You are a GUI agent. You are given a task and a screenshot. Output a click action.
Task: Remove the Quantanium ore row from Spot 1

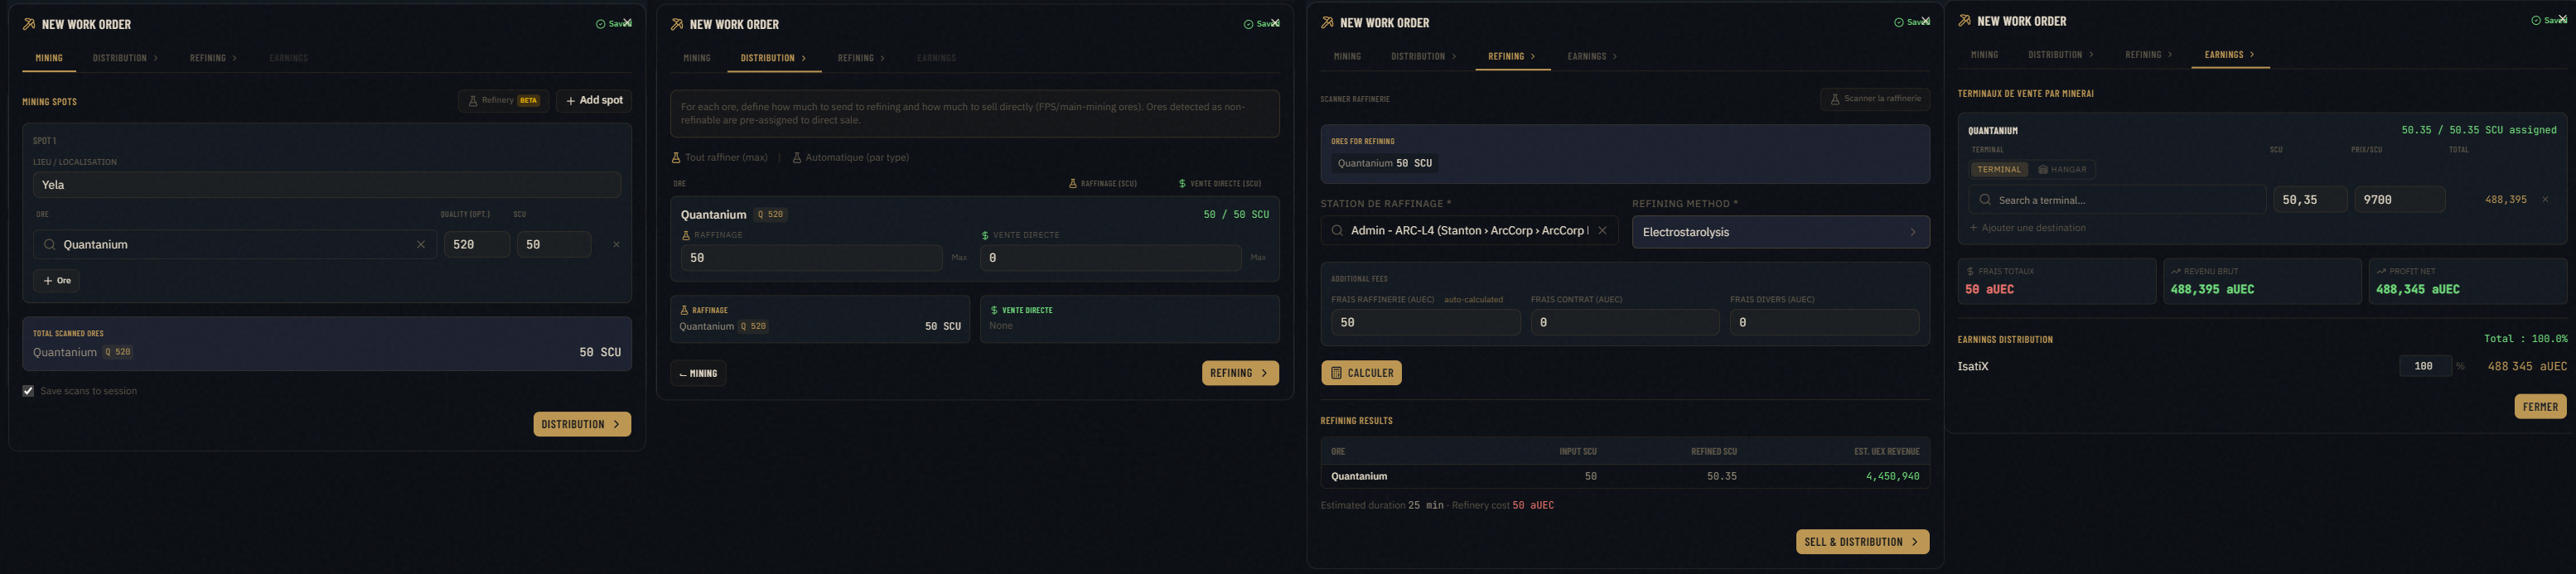[616, 244]
